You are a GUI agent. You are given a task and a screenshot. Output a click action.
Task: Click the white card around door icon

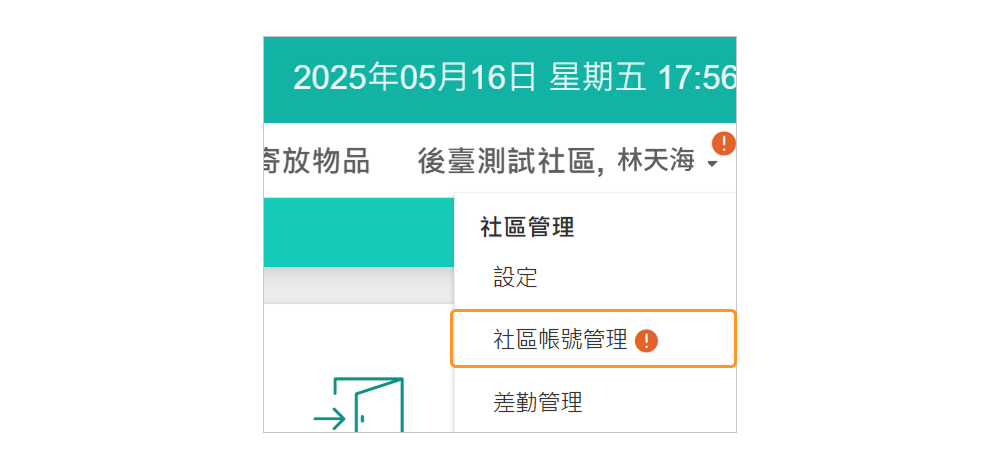(358, 368)
